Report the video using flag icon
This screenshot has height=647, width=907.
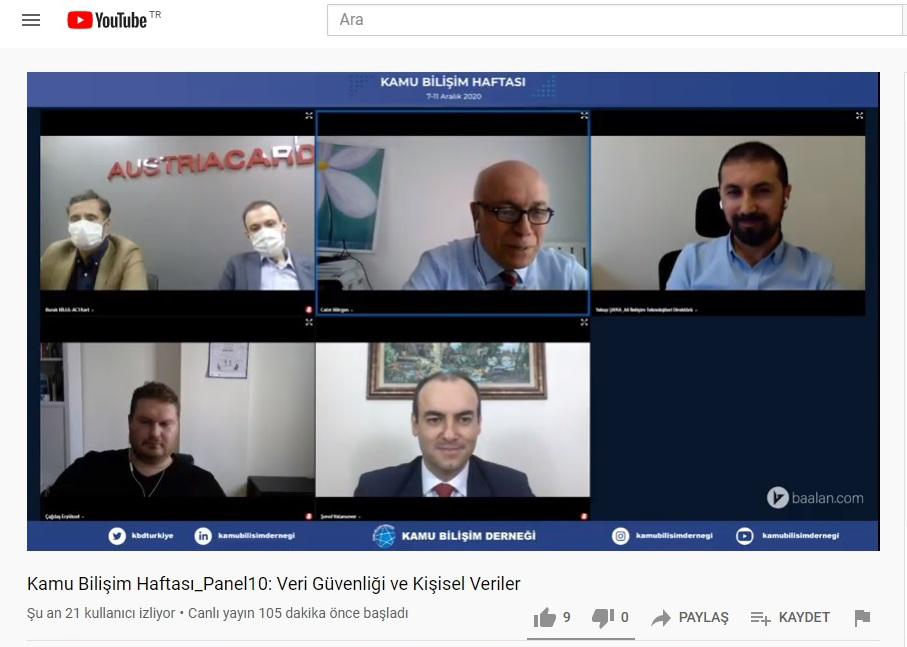862,618
